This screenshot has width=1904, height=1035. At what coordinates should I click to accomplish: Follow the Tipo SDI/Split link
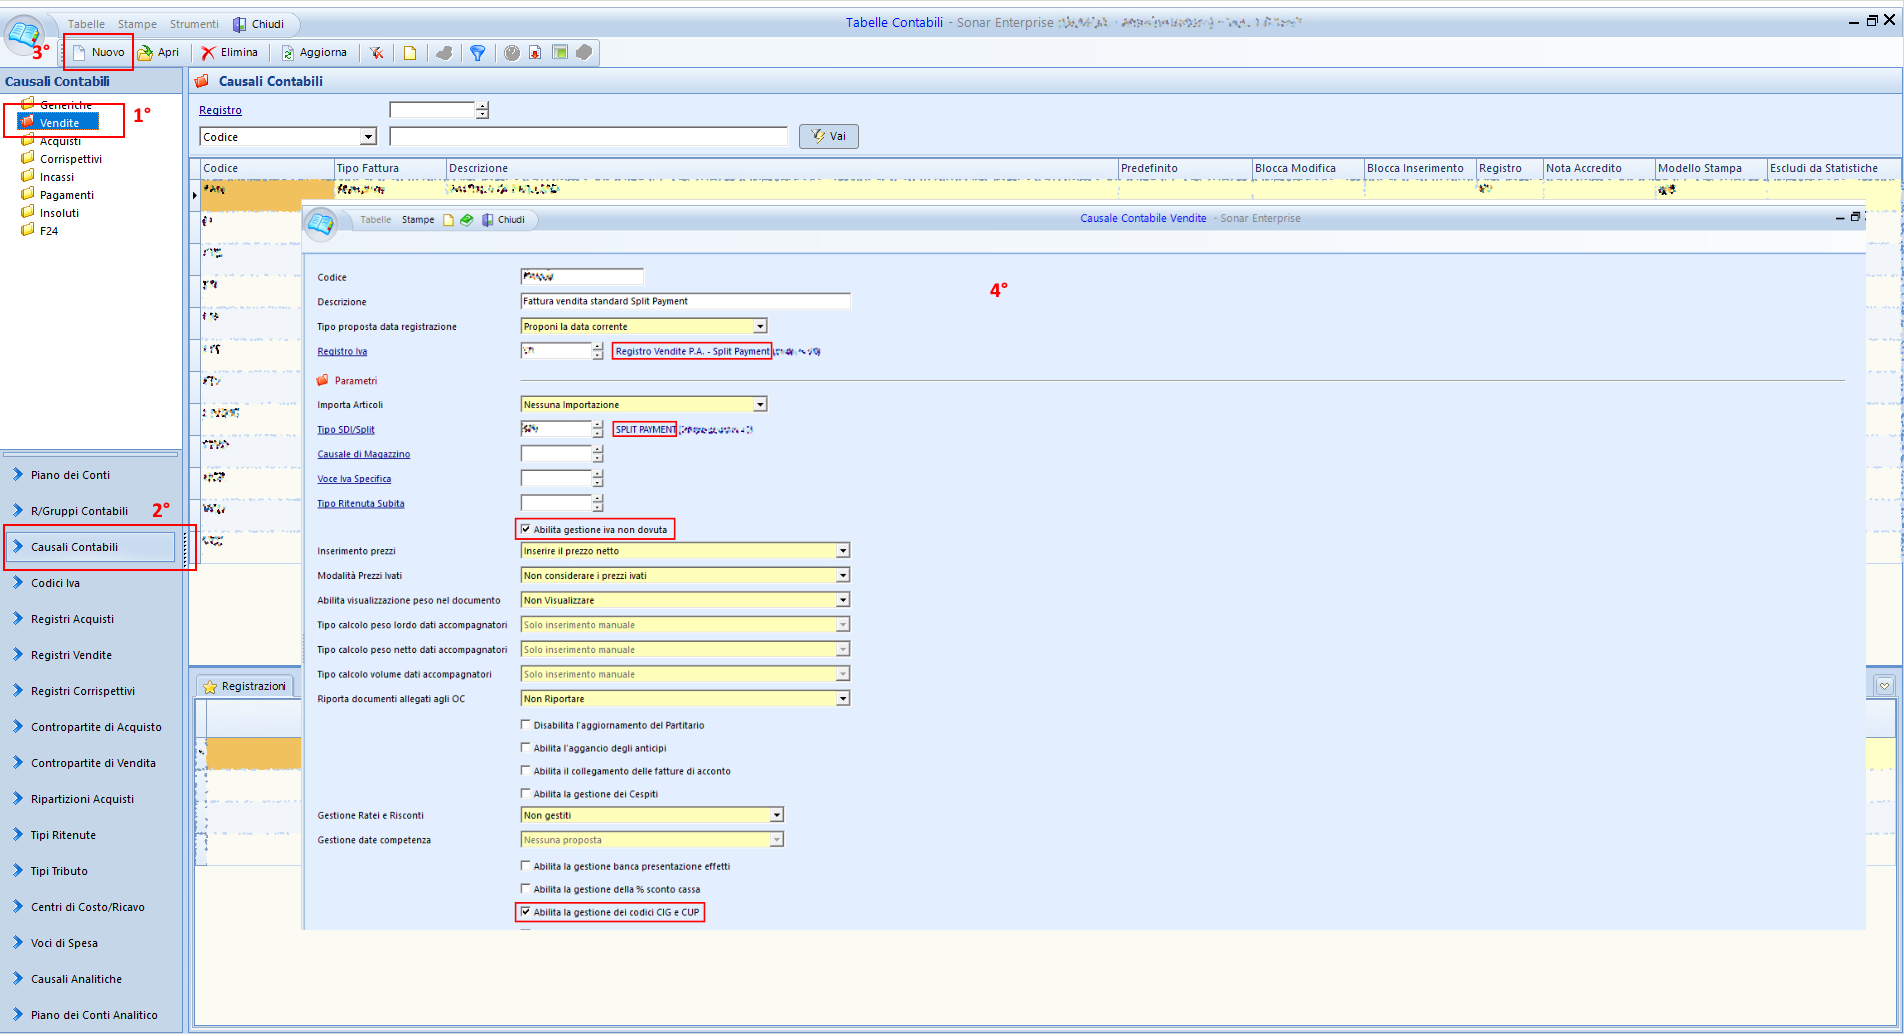coord(346,430)
